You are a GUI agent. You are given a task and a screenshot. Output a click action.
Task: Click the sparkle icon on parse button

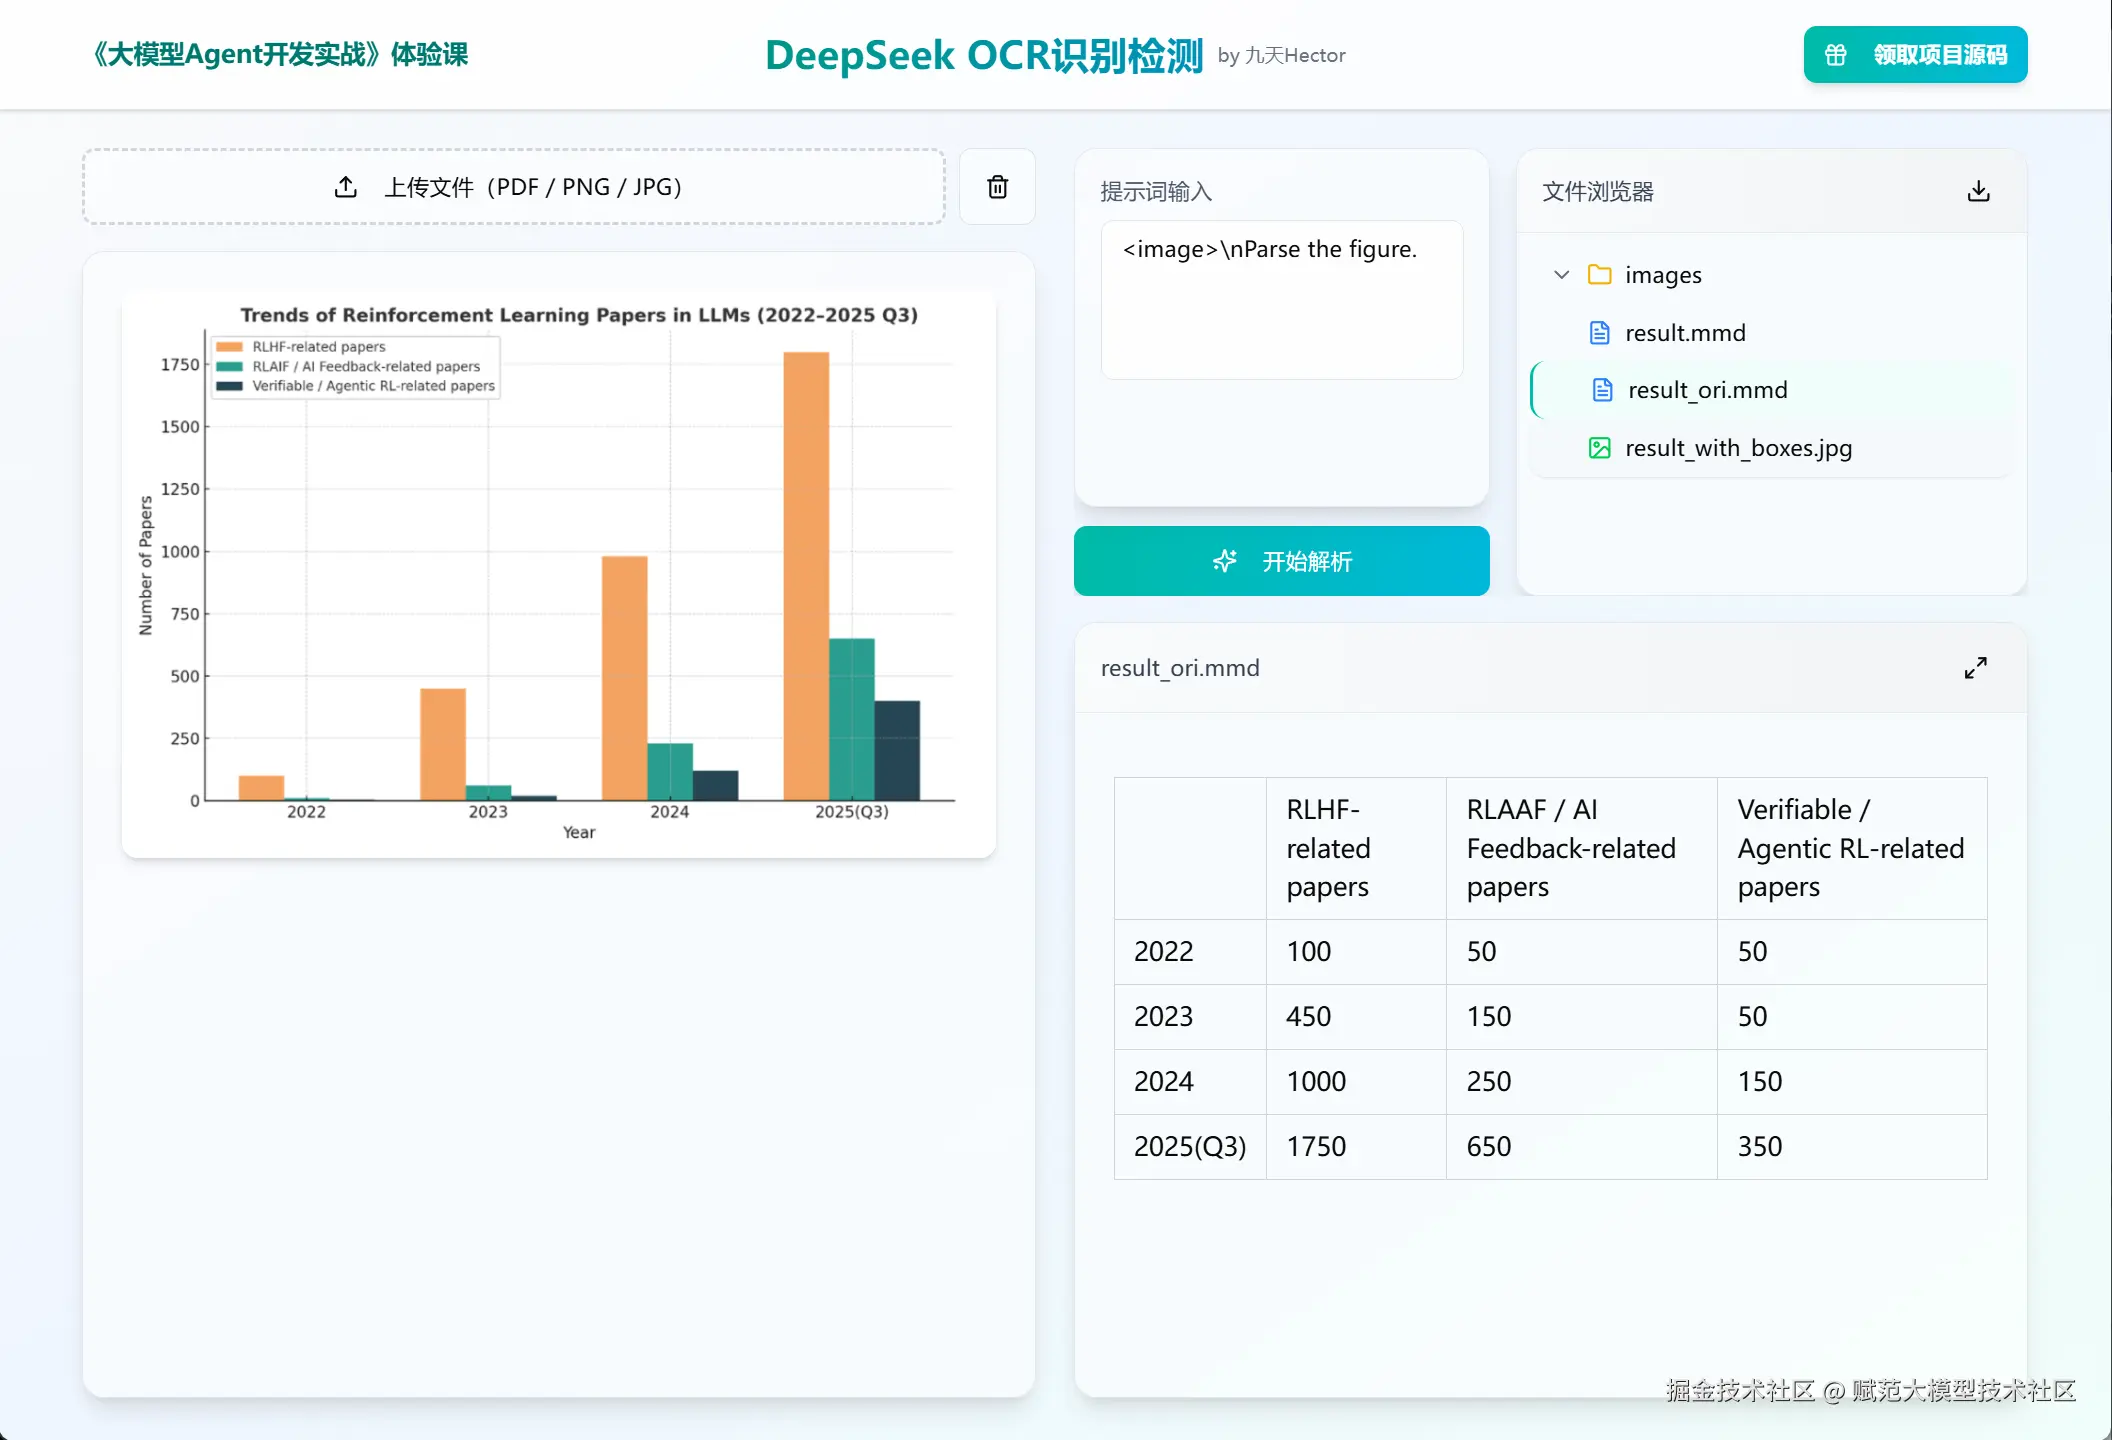click(x=1224, y=561)
